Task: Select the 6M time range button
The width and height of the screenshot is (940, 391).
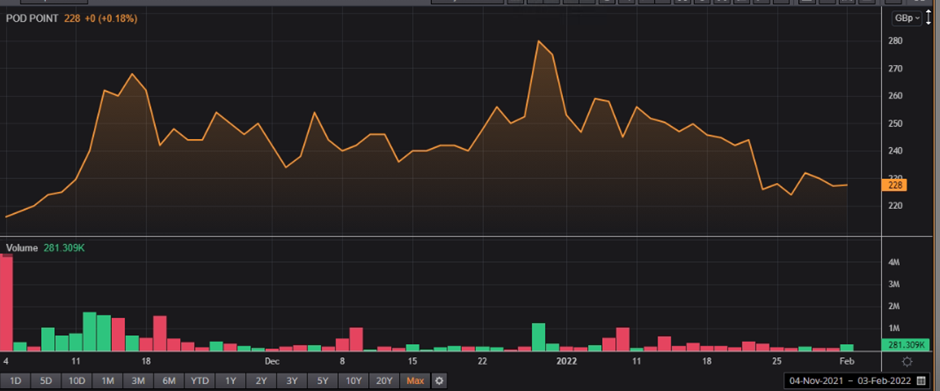Action: (x=168, y=381)
